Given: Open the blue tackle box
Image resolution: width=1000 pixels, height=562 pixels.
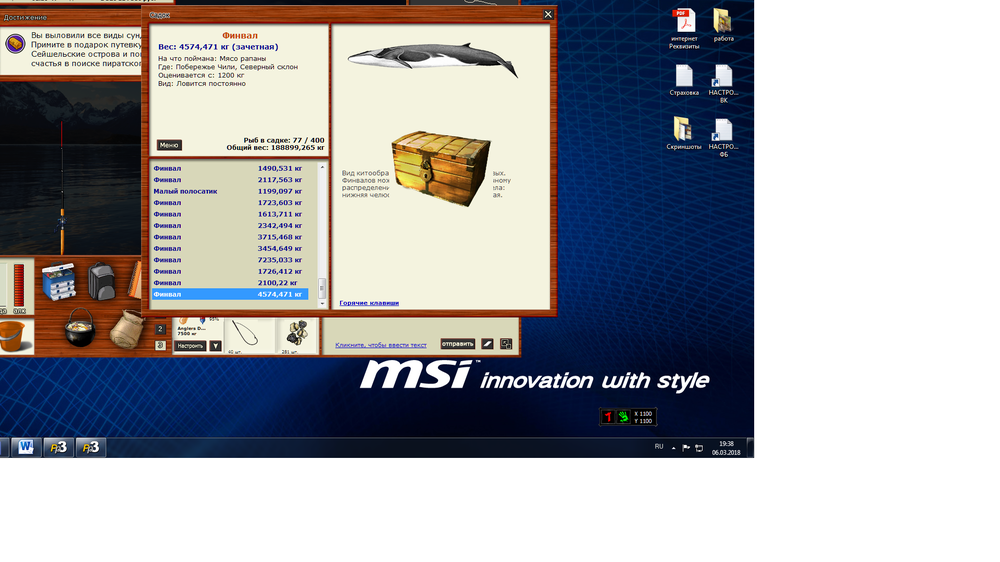Looking at the screenshot, I should [60, 282].
